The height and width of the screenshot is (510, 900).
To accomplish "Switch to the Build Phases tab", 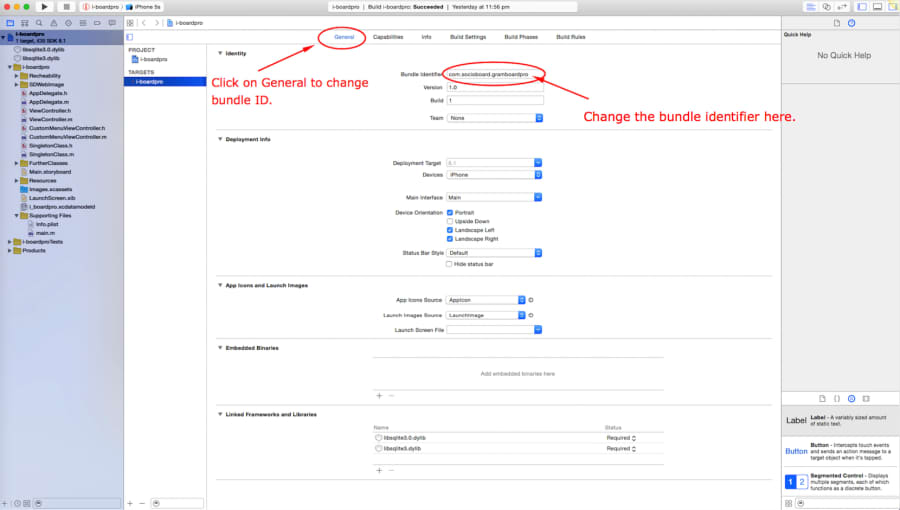I will click(x=521, y=37).
